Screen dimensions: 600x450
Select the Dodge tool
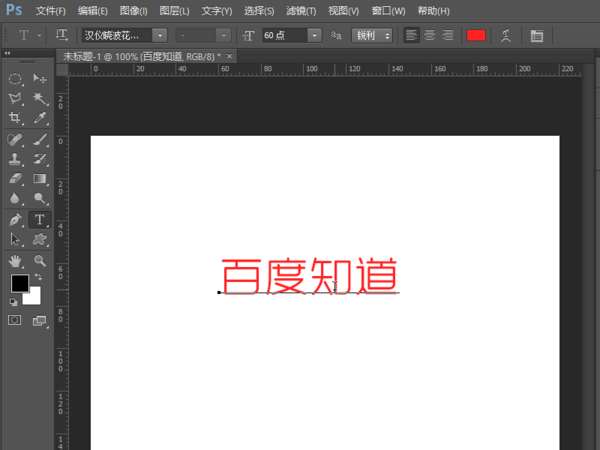[x=40, y=198]
